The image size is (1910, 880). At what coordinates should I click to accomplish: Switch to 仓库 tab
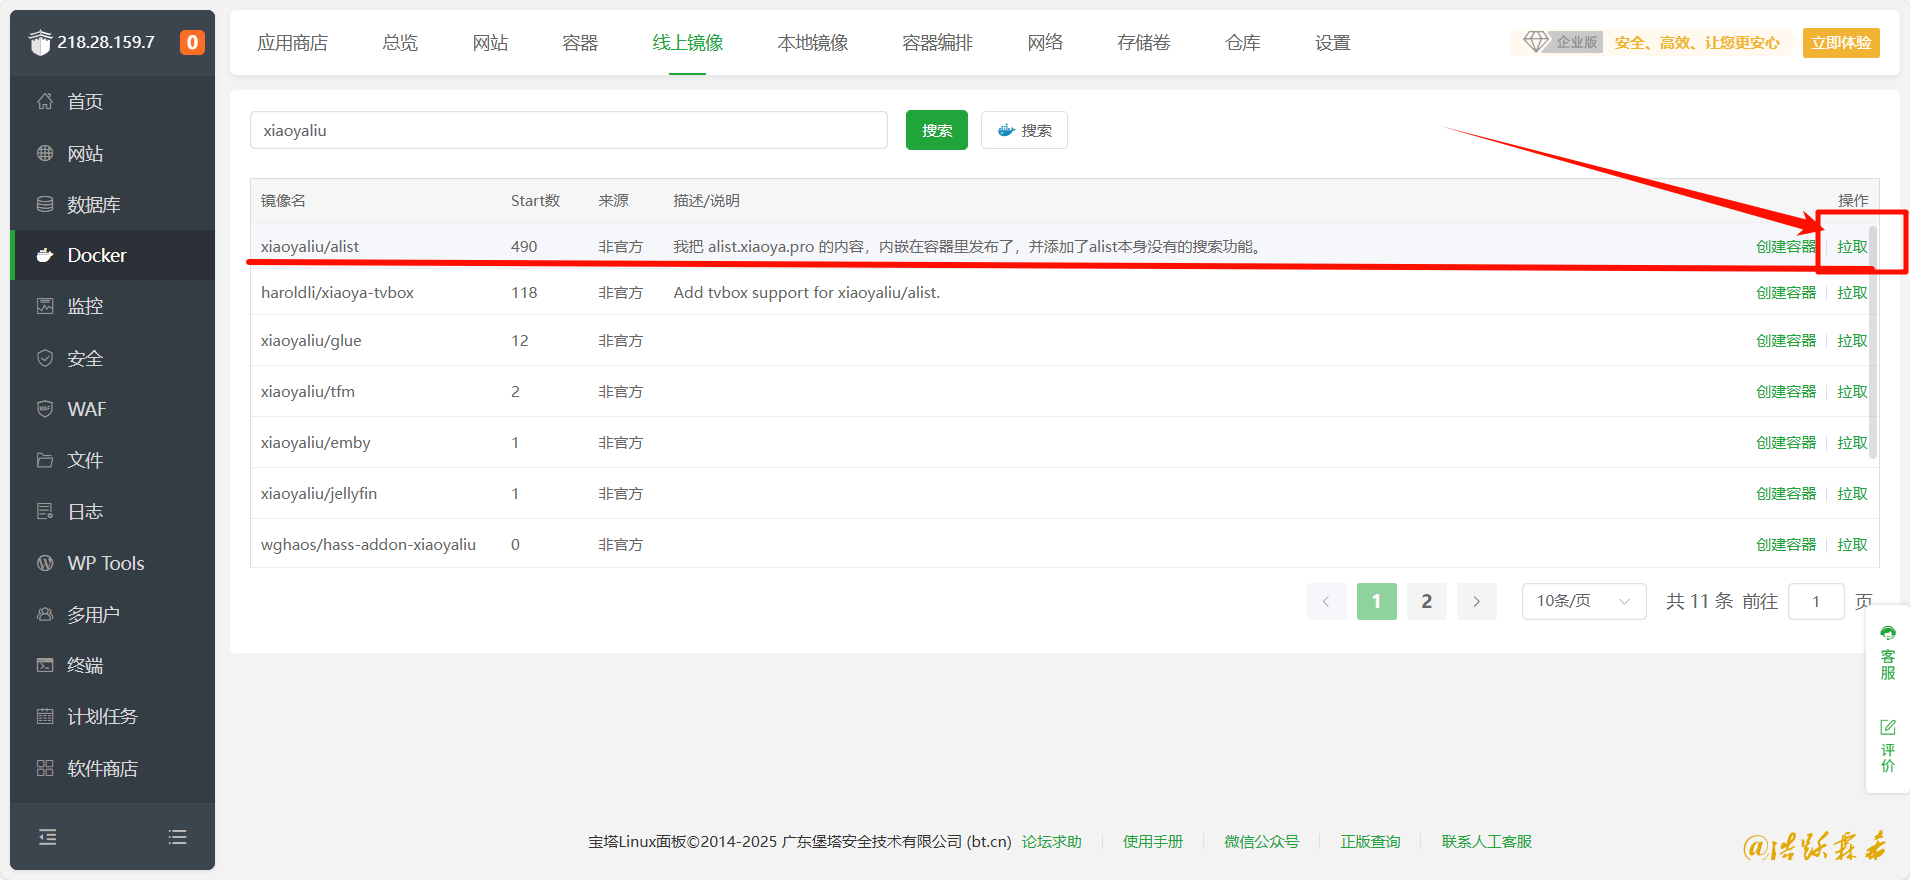(x=1243, y=43)
